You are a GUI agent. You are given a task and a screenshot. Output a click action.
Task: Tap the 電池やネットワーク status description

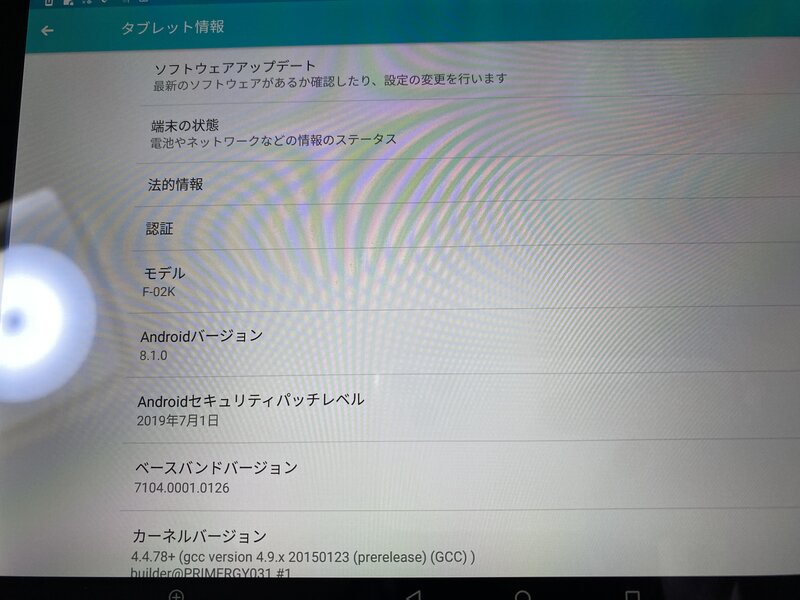pos(272,140)
